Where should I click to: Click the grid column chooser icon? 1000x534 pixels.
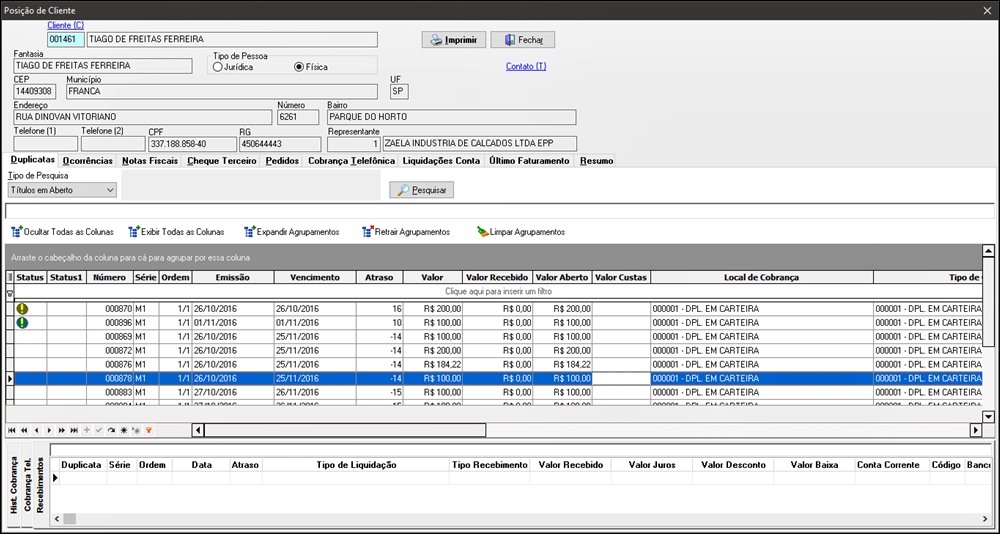(x=10, y=278)
